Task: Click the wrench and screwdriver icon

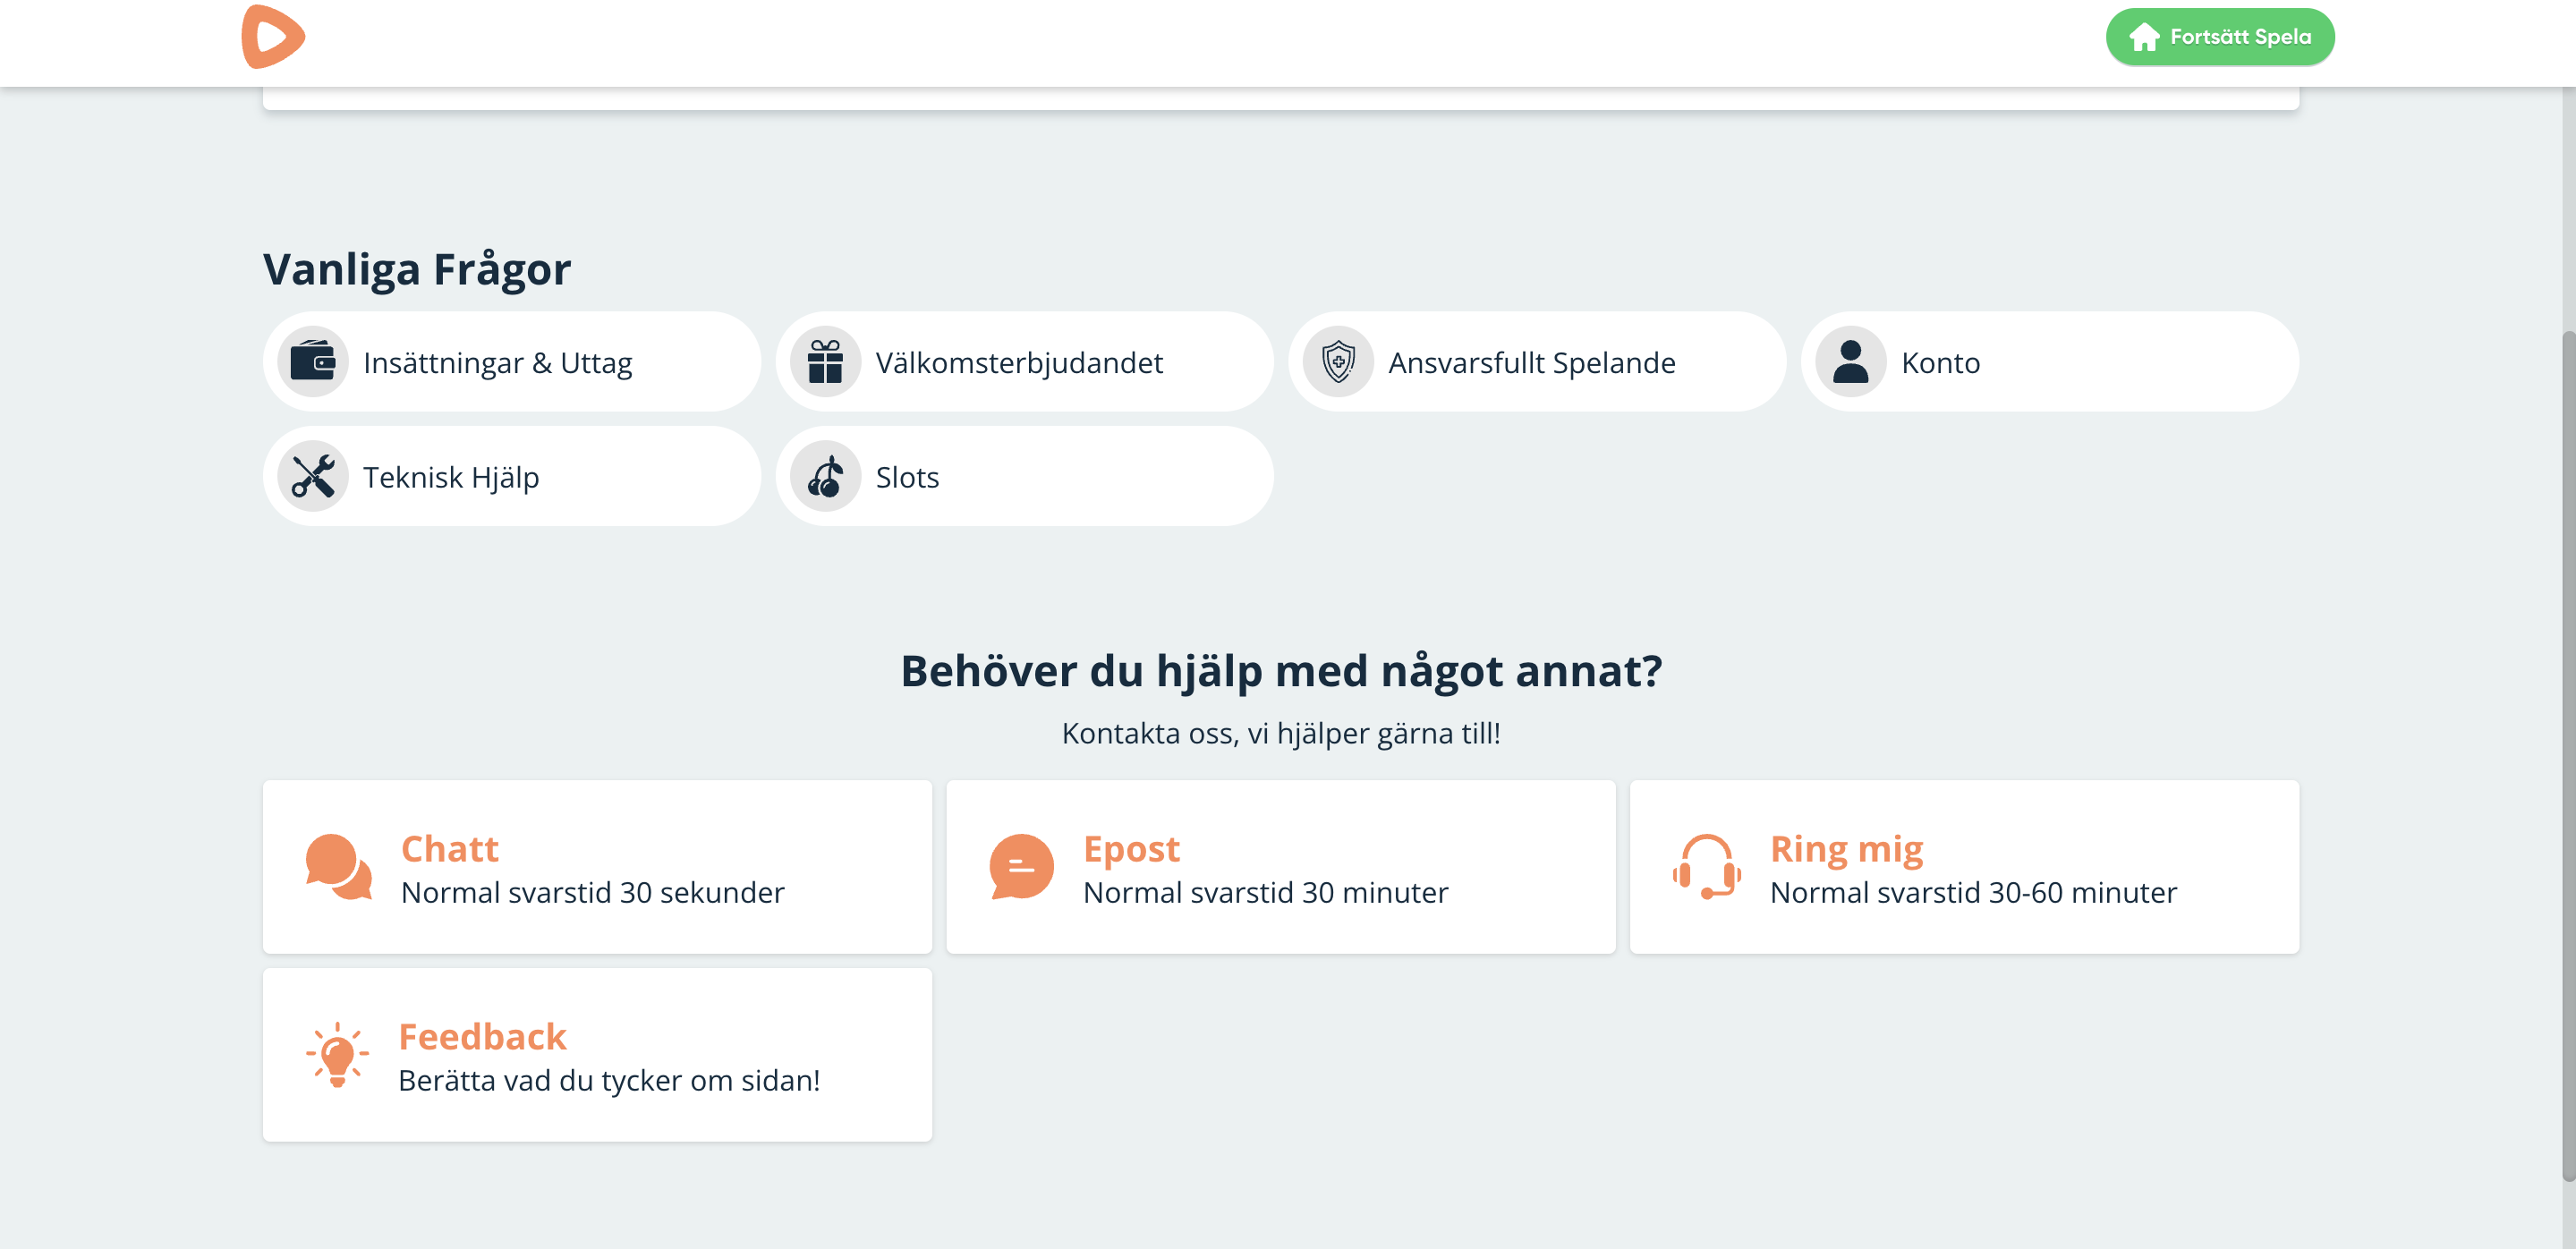Action: coord(313,477)
